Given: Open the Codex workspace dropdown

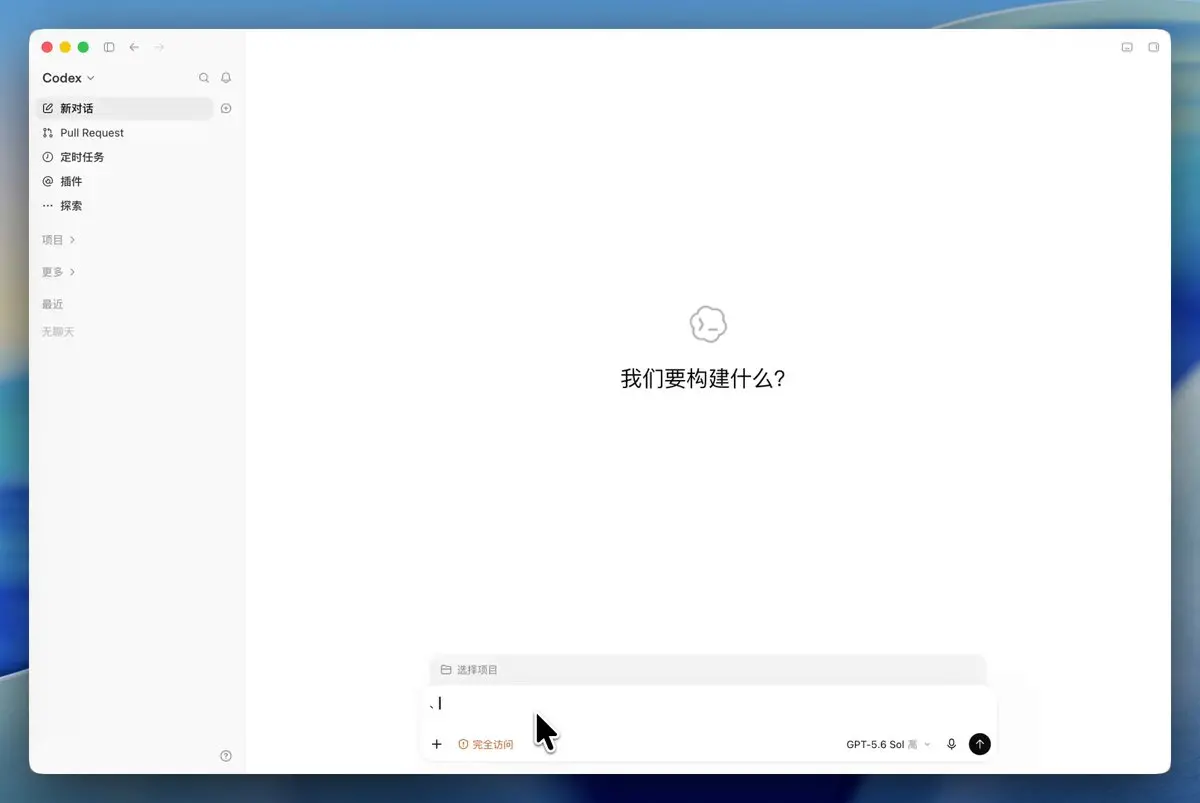Looking at the screenshot, I should click(68, 78).
